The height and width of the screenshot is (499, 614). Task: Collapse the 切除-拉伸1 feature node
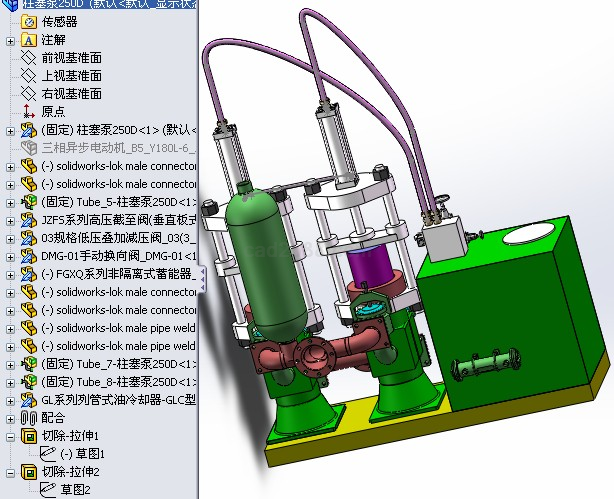point(10,436)
